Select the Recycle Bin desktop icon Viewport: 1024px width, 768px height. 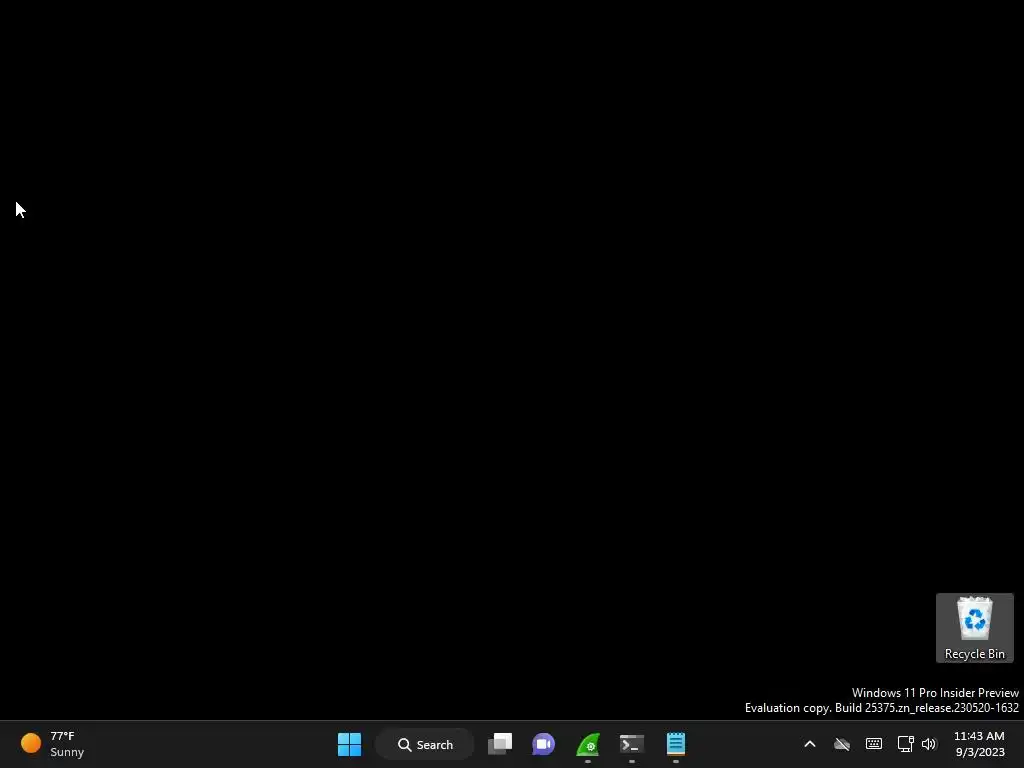tap(975, 628)
